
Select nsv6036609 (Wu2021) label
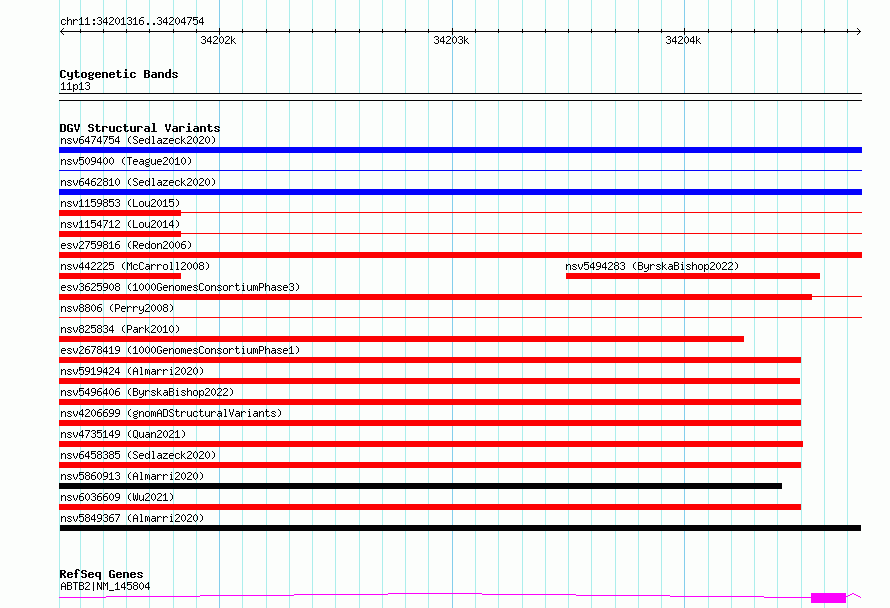click(x=117, y=497)
